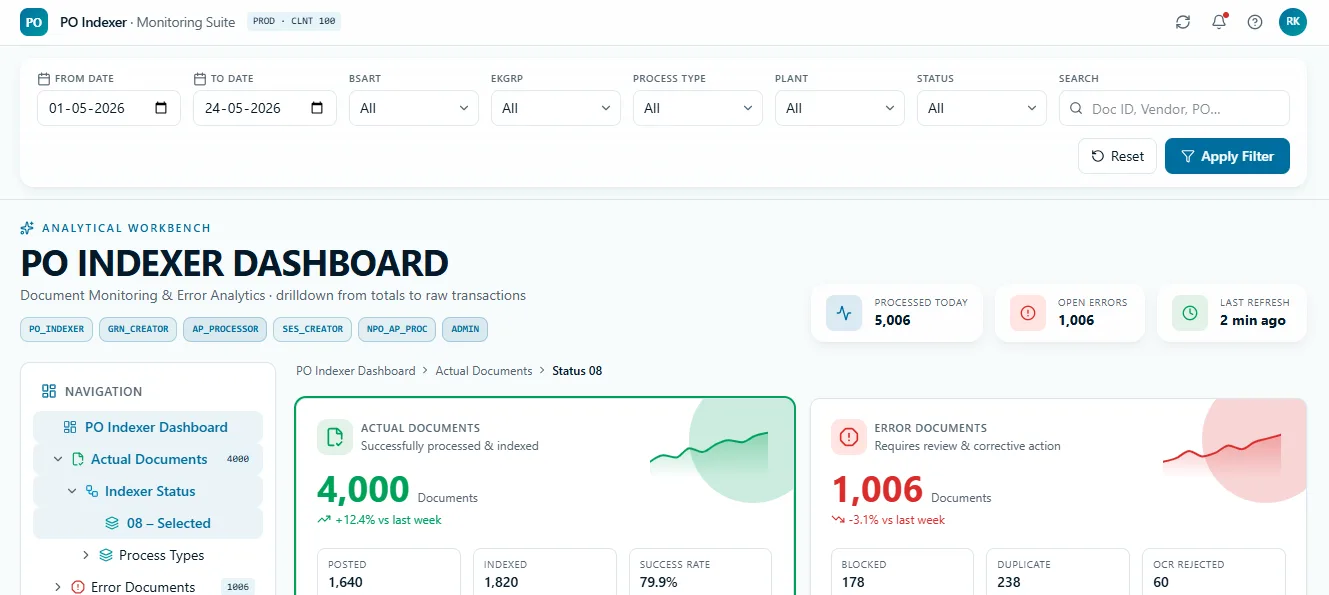Open the Plant dropdown
The height and width of the screenshot is (595, 1329).
(x=840, y=108)
